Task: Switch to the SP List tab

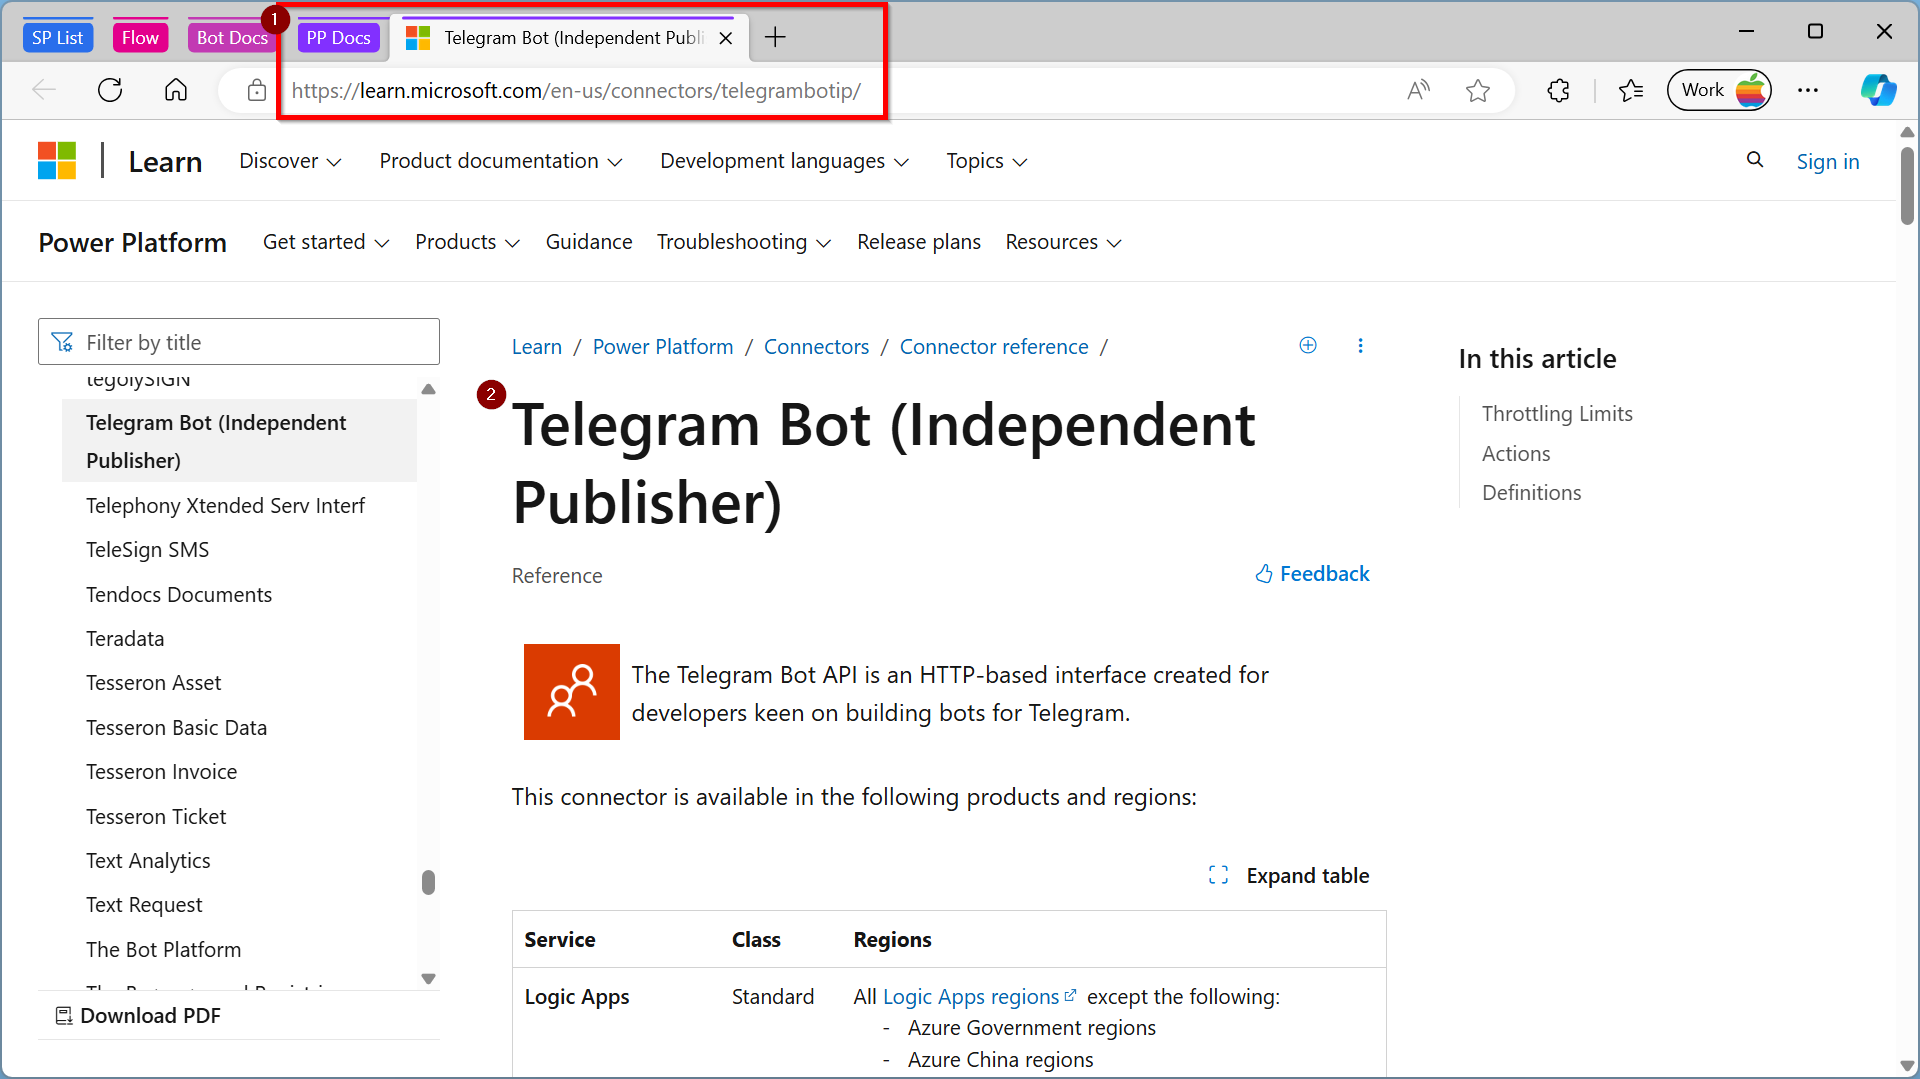Action: 57,38
